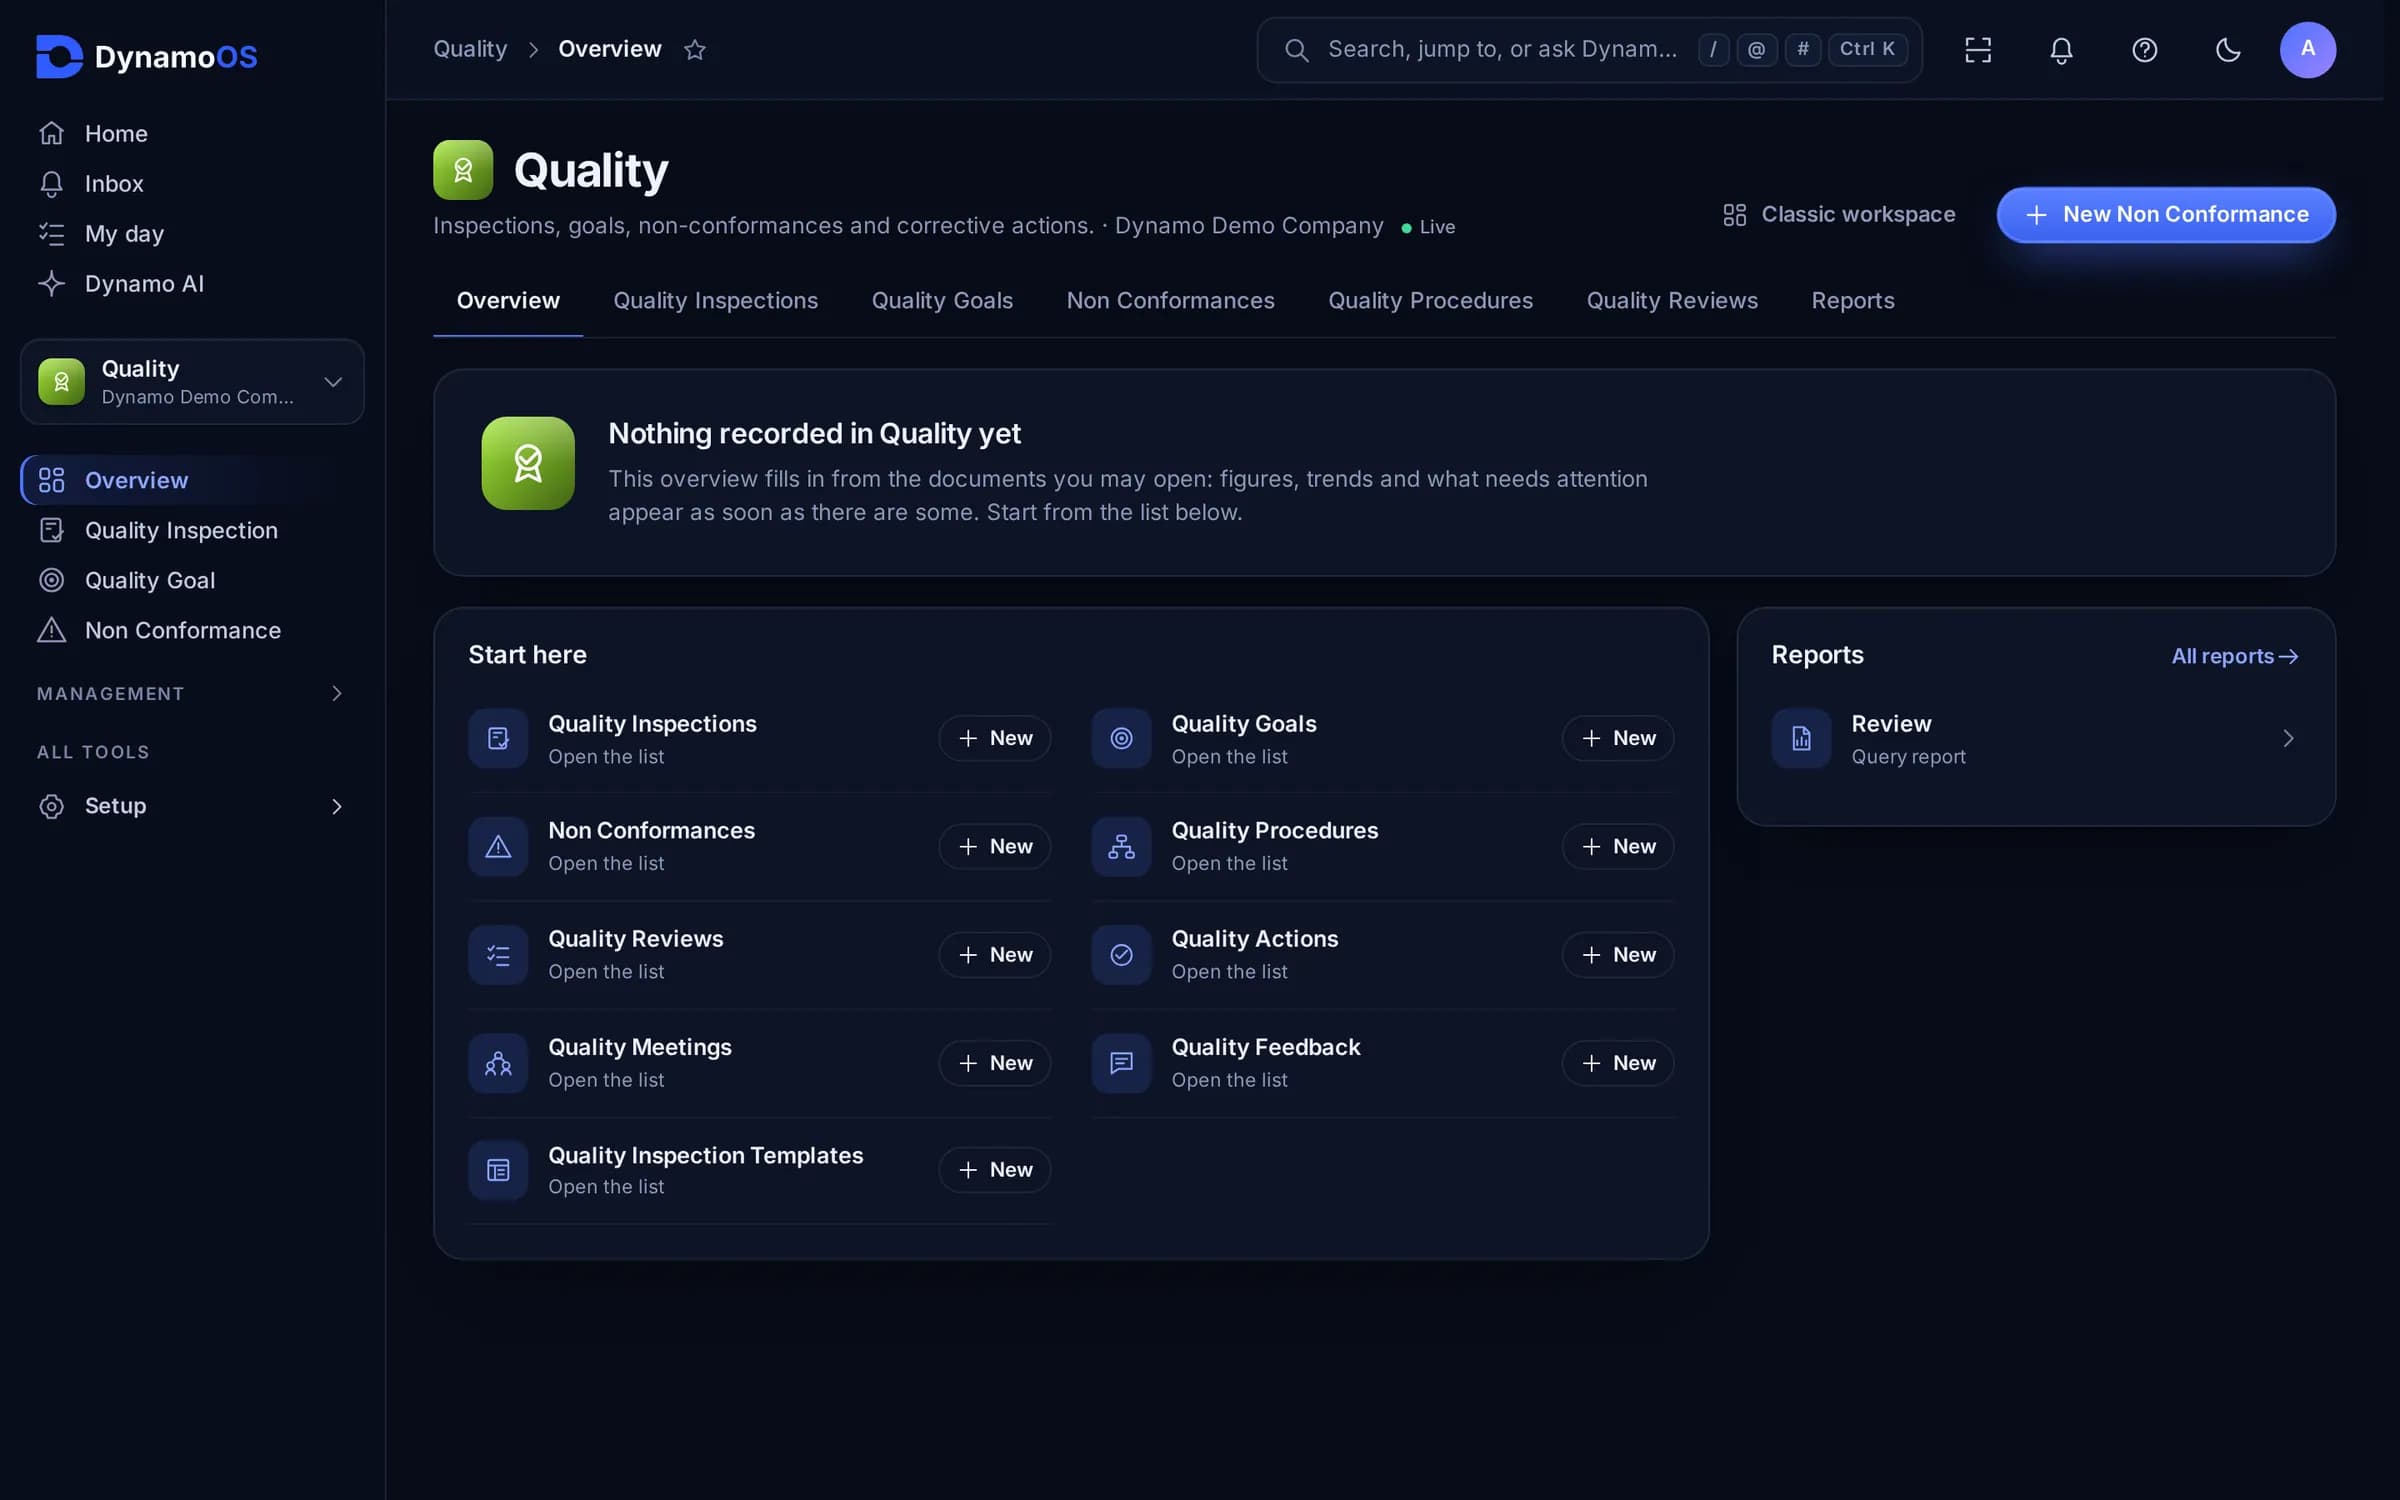Viewport: 2400px width, 1500px height.
Task: Go to Home in the sidebar
Action: (x=191, y=134)
